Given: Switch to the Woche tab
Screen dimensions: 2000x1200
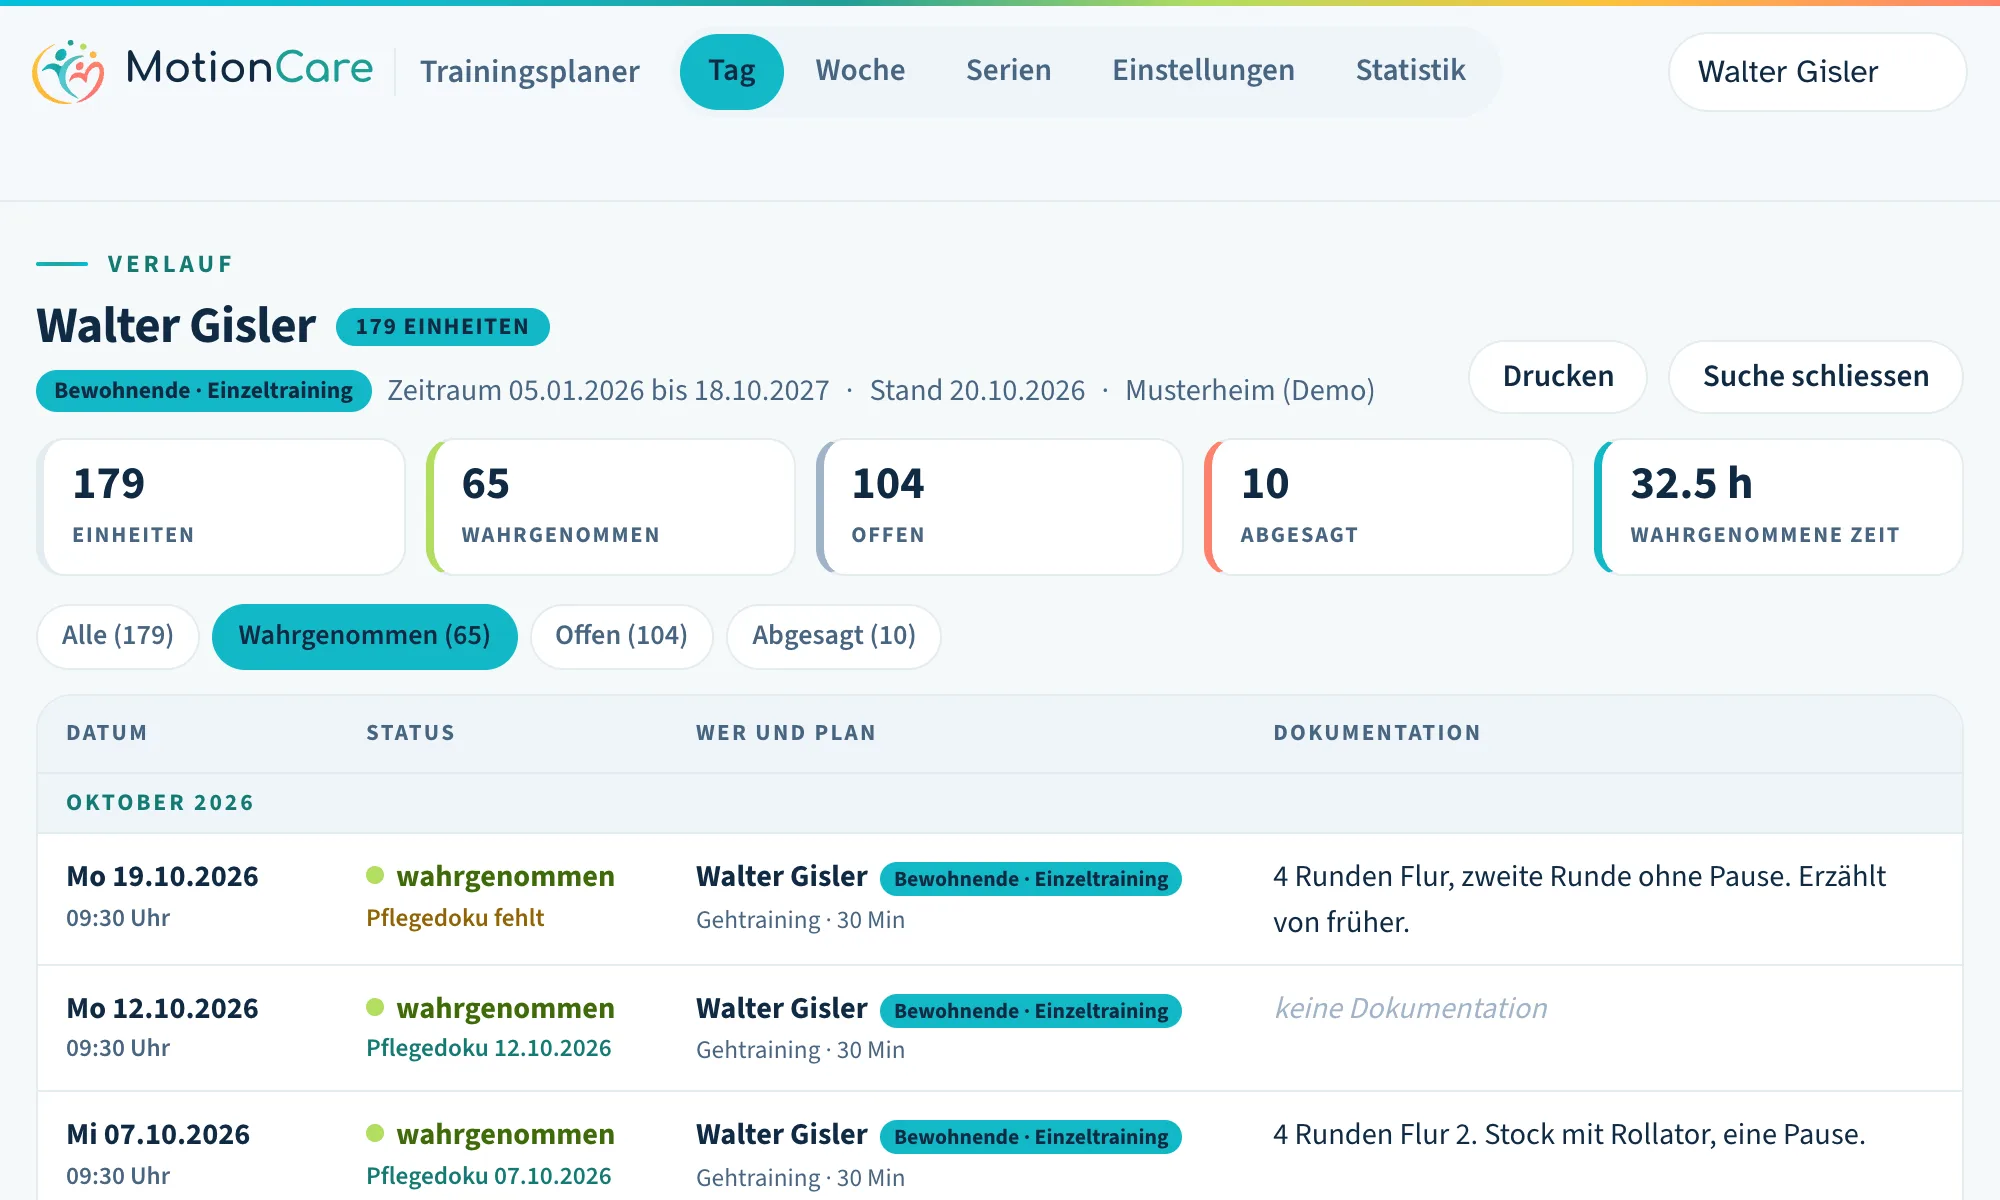Looking at the screenshot, I should coord(860,71).
